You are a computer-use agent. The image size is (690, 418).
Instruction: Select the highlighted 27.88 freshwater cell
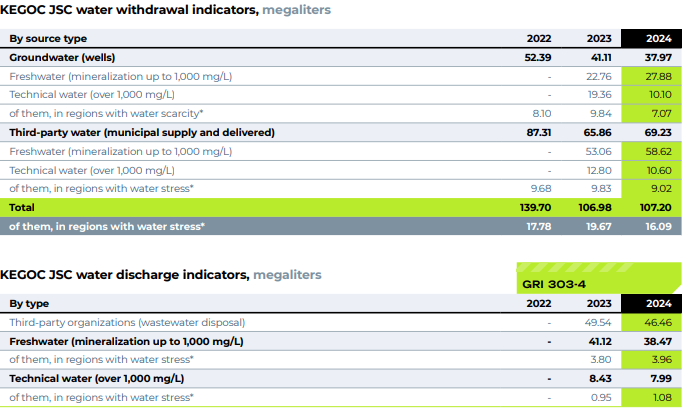[x=653, y=76]
